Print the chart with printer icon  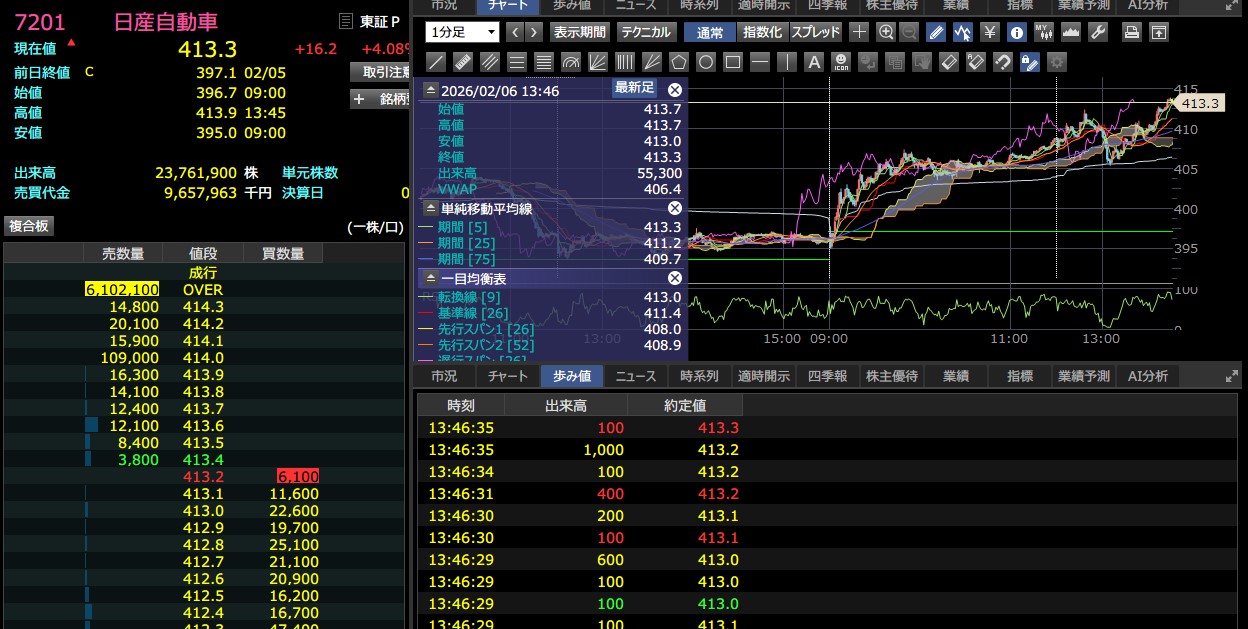[1131, 32]
